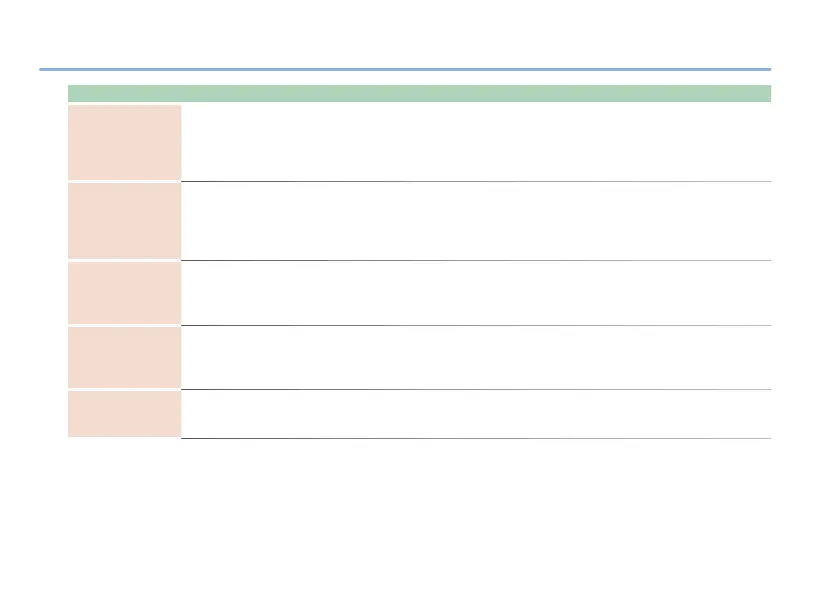Select the second row's white content cell

475,220
